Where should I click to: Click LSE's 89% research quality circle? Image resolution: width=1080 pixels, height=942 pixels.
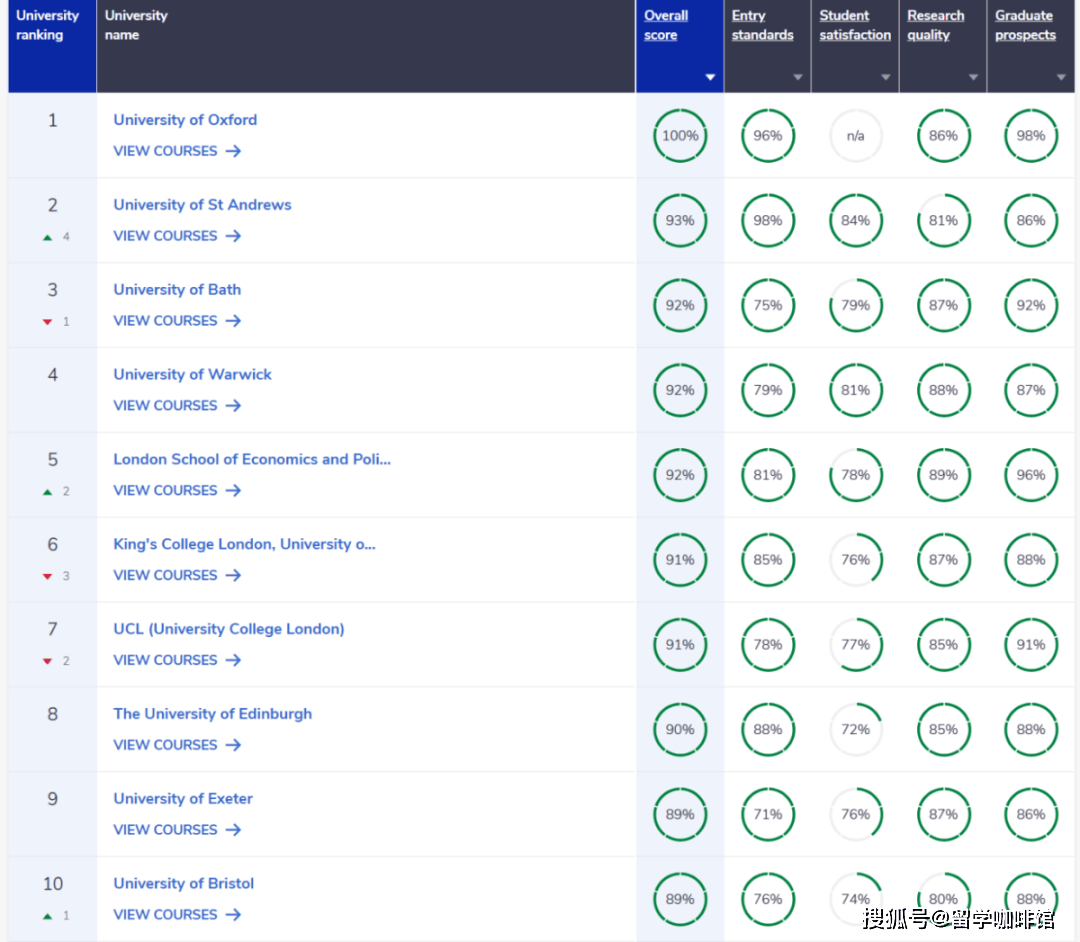[x=943, y=475]
